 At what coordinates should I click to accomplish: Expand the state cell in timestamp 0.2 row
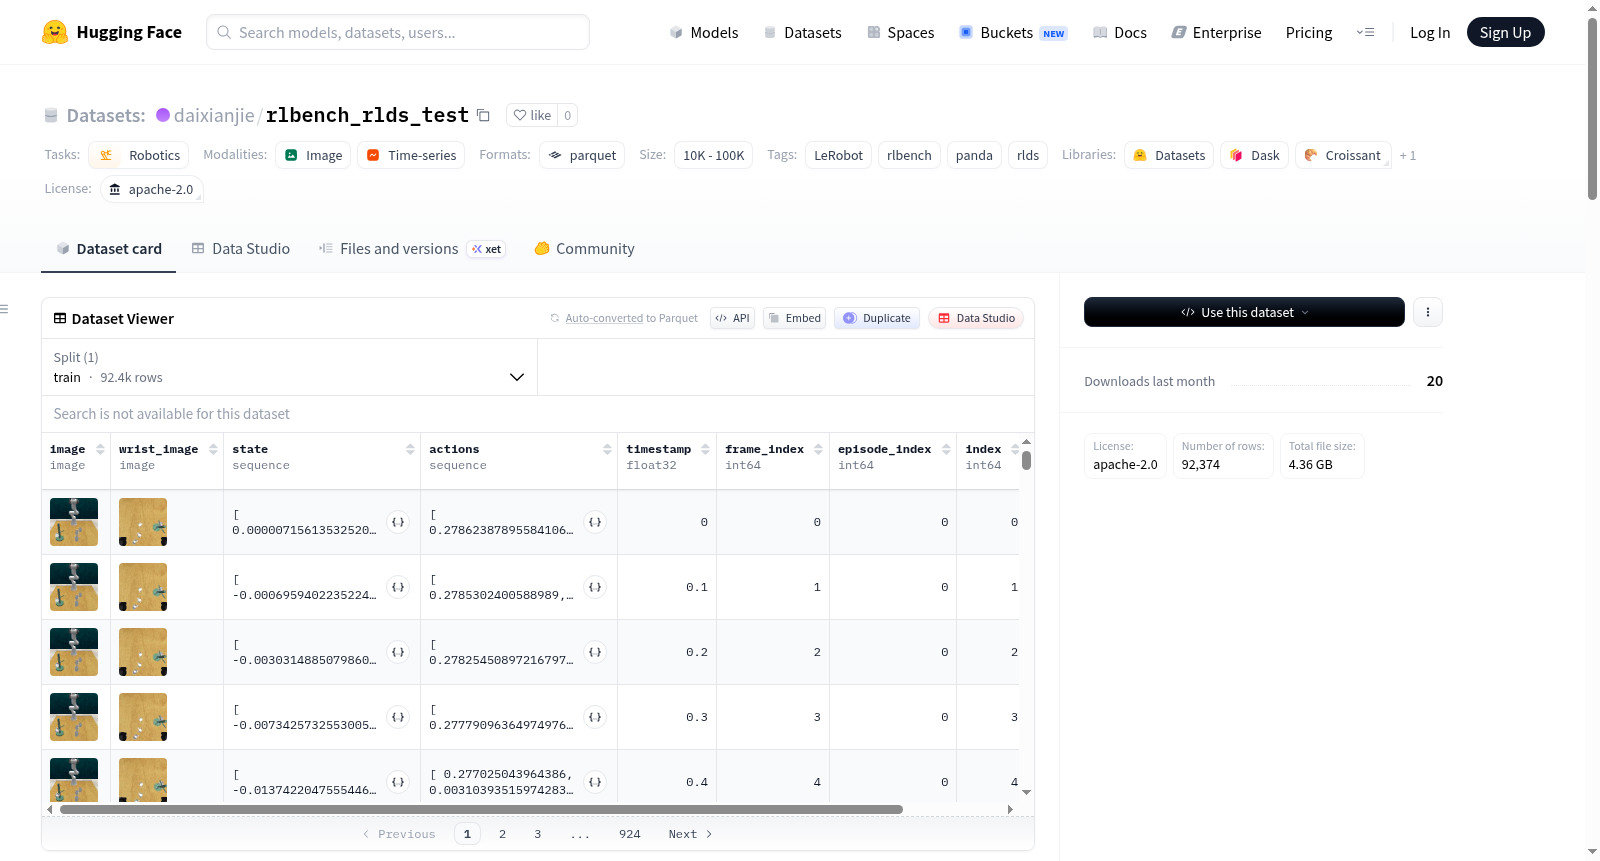coord(398,652)
